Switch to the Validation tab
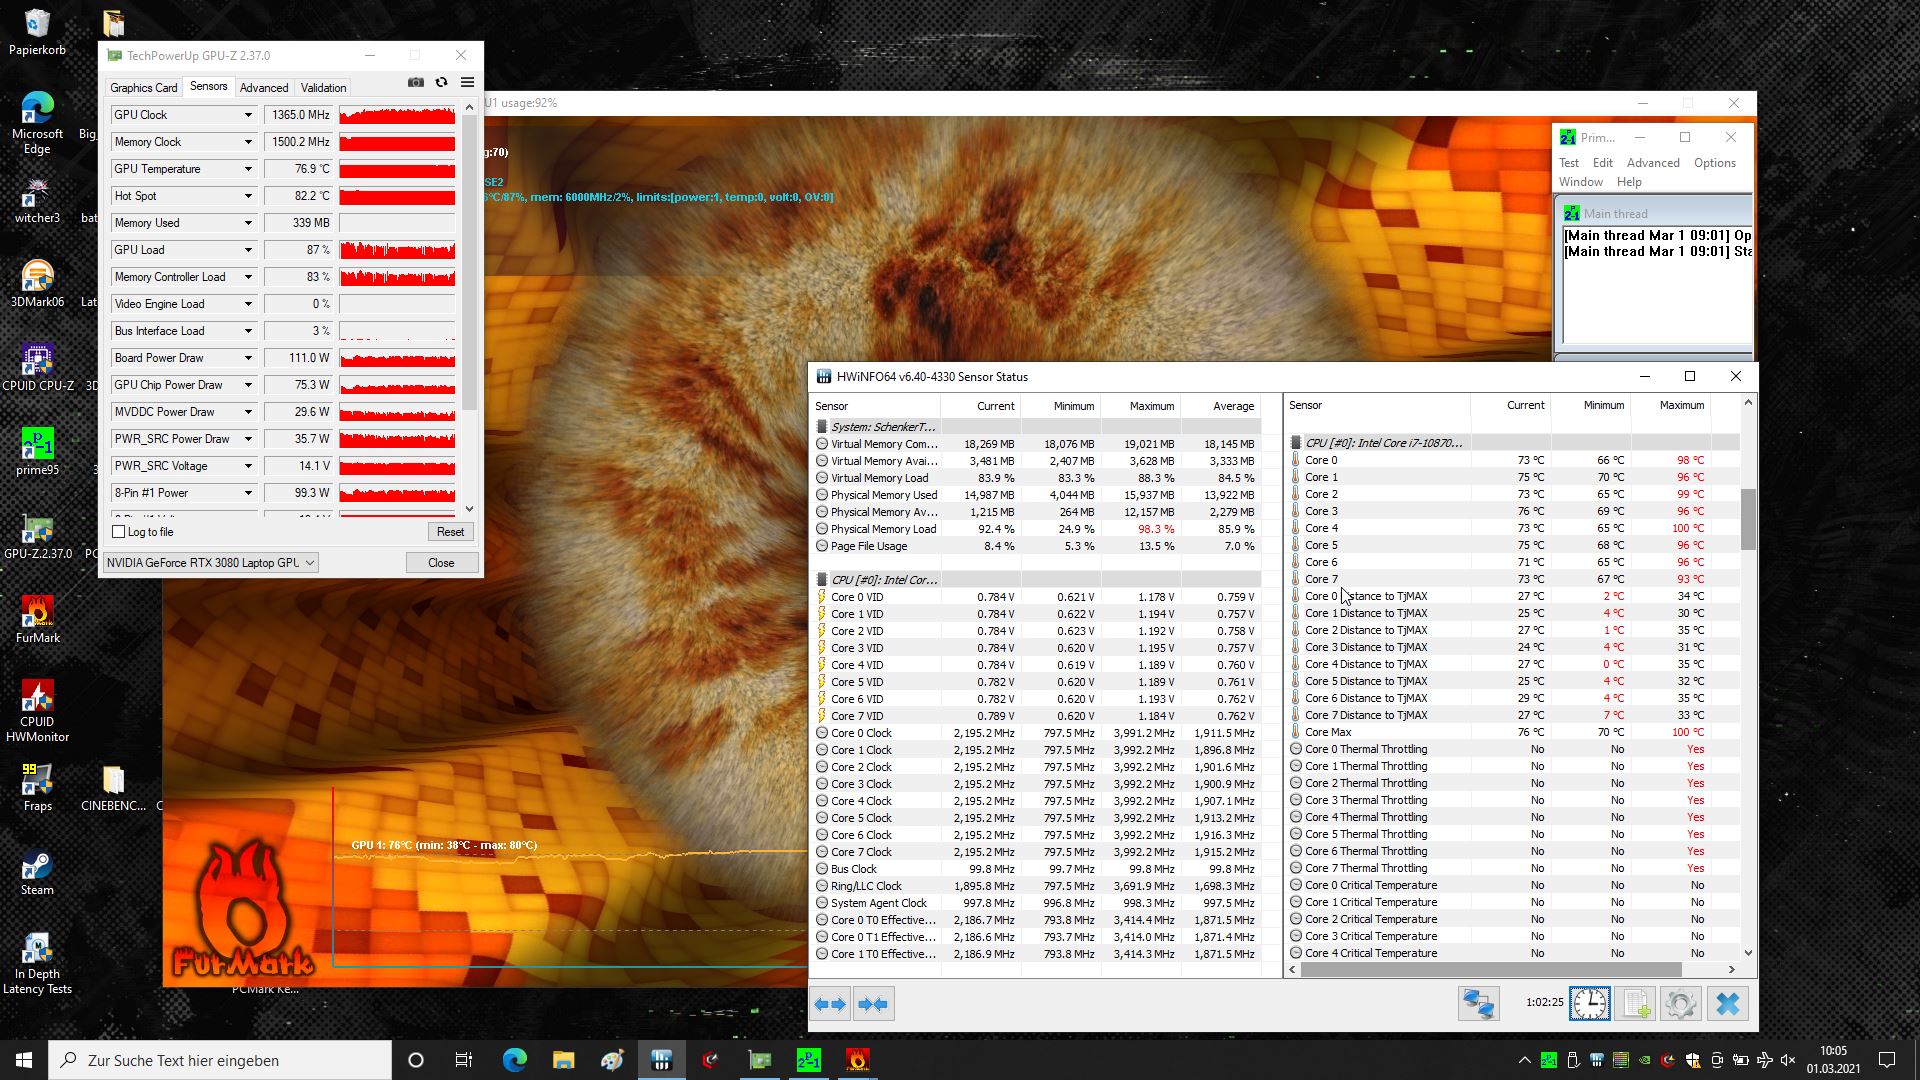This screenshot has width=1920, height=1080. coord(323,88)
